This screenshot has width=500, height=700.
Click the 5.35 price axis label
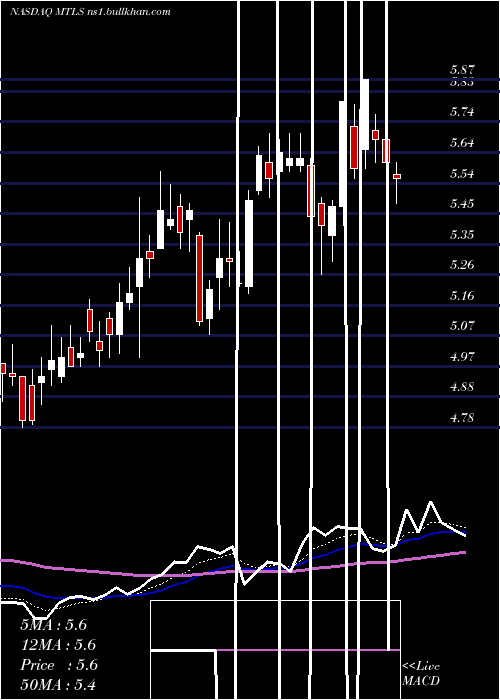[462, 234]
